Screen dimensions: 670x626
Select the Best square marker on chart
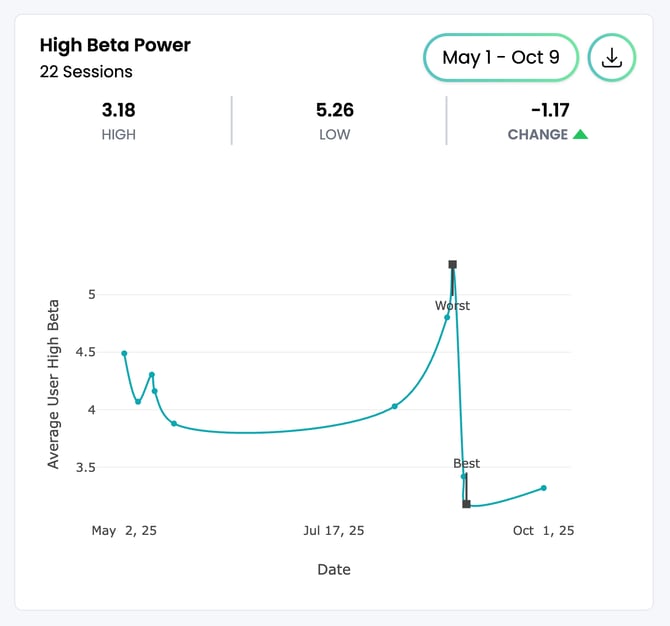(x=466, y=504)
